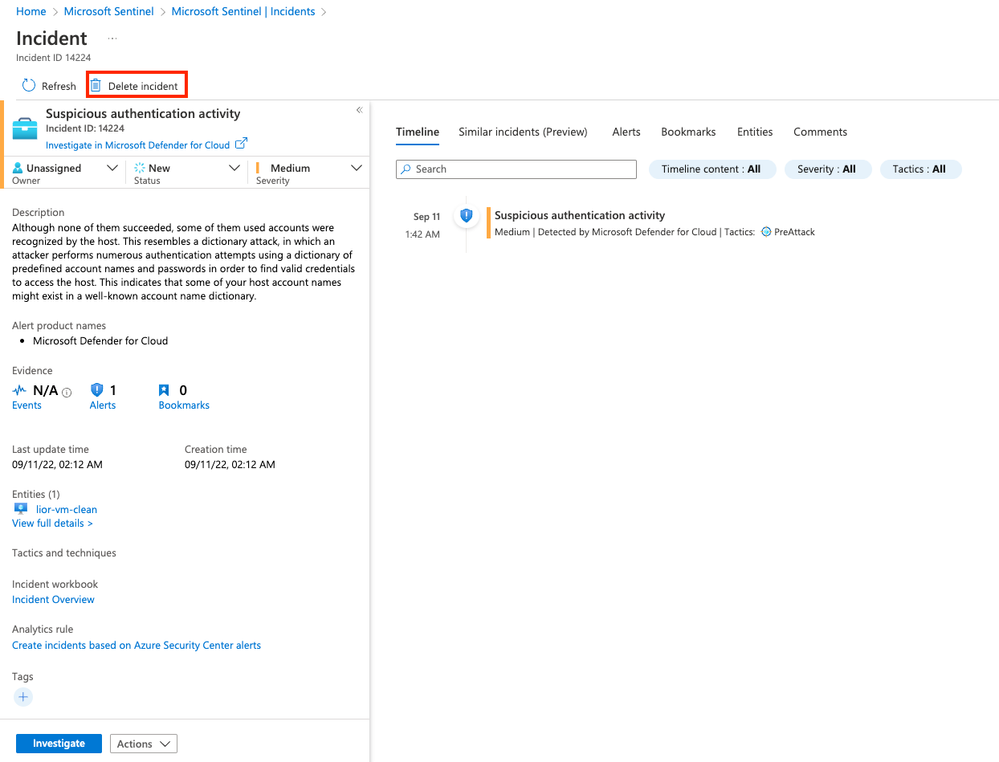Click the magnifier icon in Search box
Image resolution: width=999 pixels, height=762 pixels.
(x=406, y=169)
